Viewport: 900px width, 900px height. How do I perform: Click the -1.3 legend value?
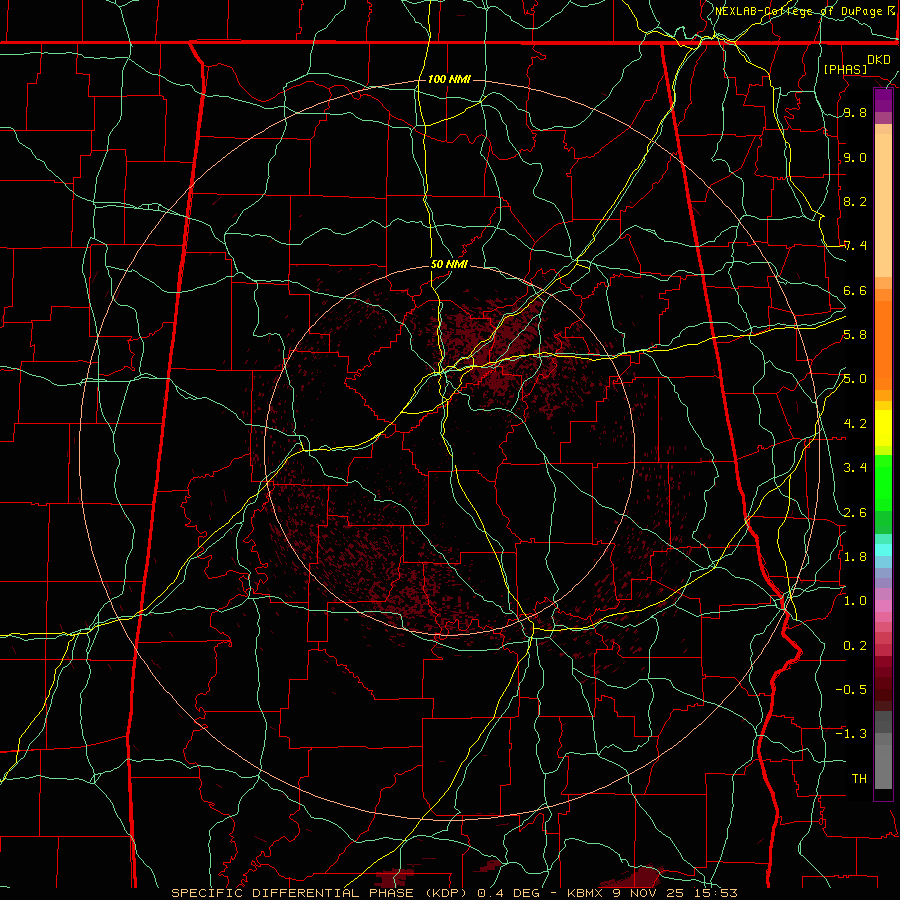[x=851, y=735]
